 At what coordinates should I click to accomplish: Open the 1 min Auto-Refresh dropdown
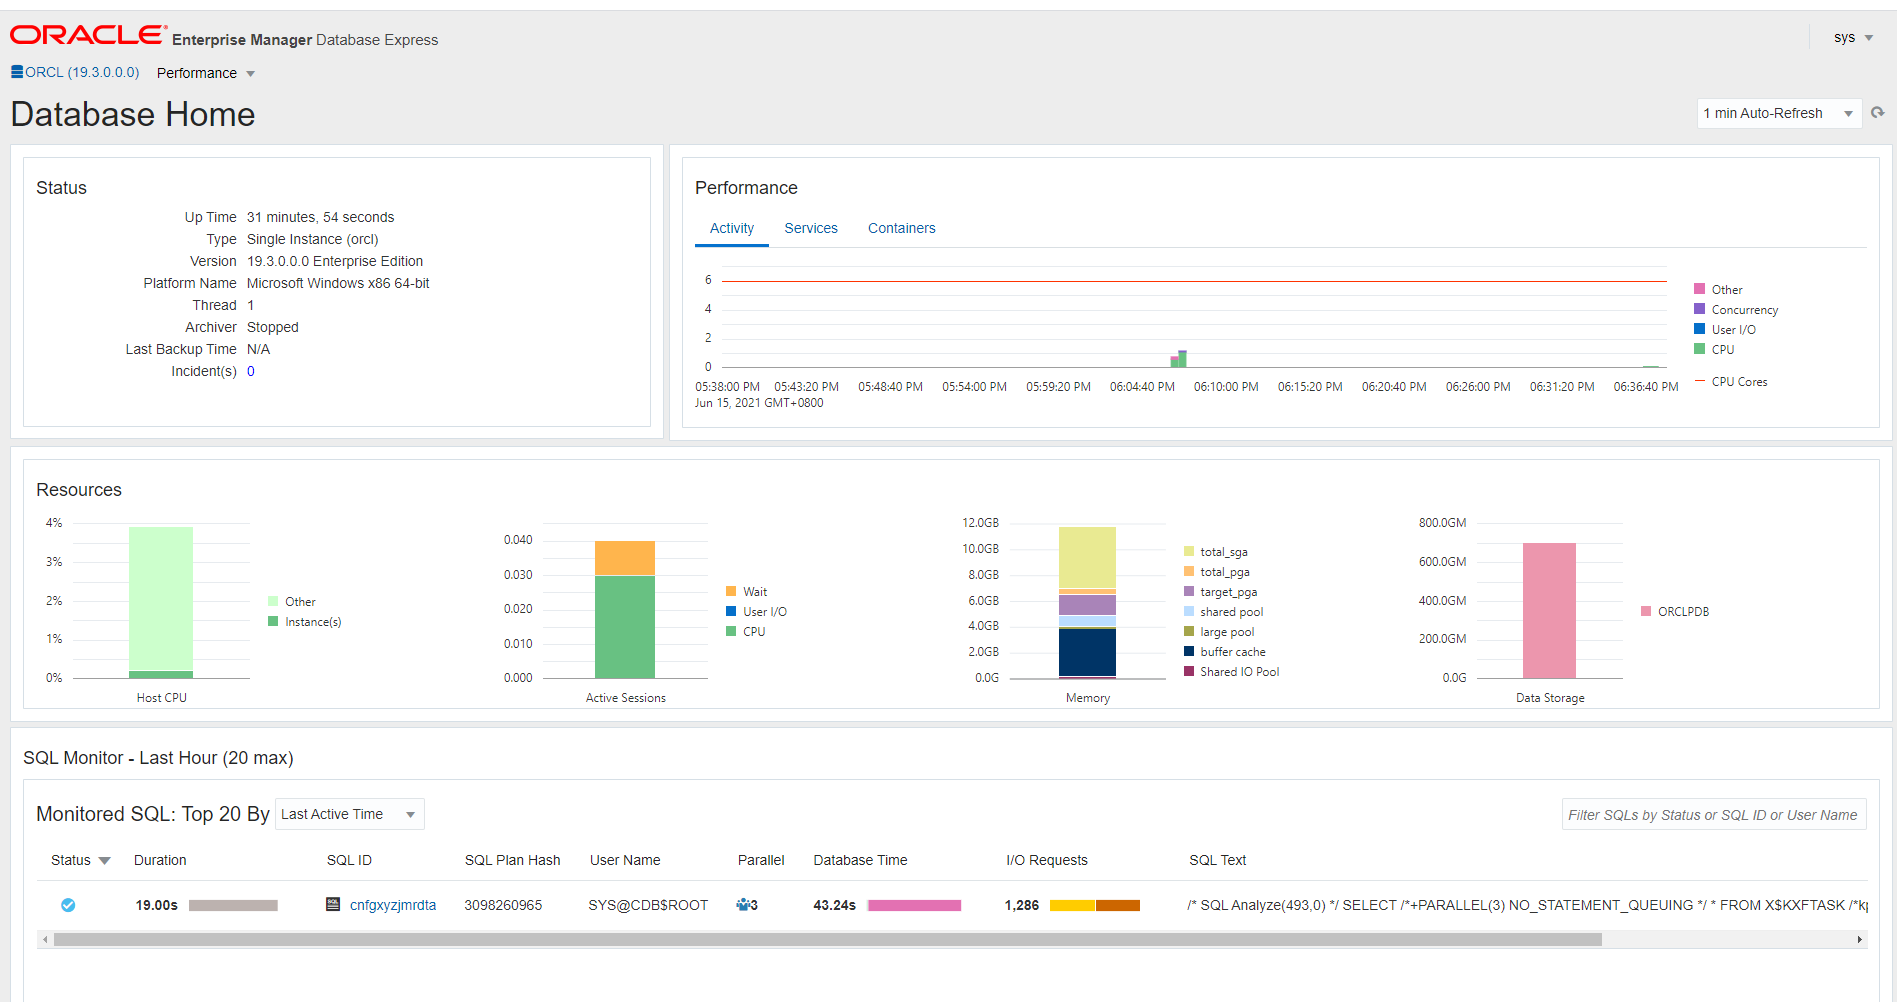1779,113
